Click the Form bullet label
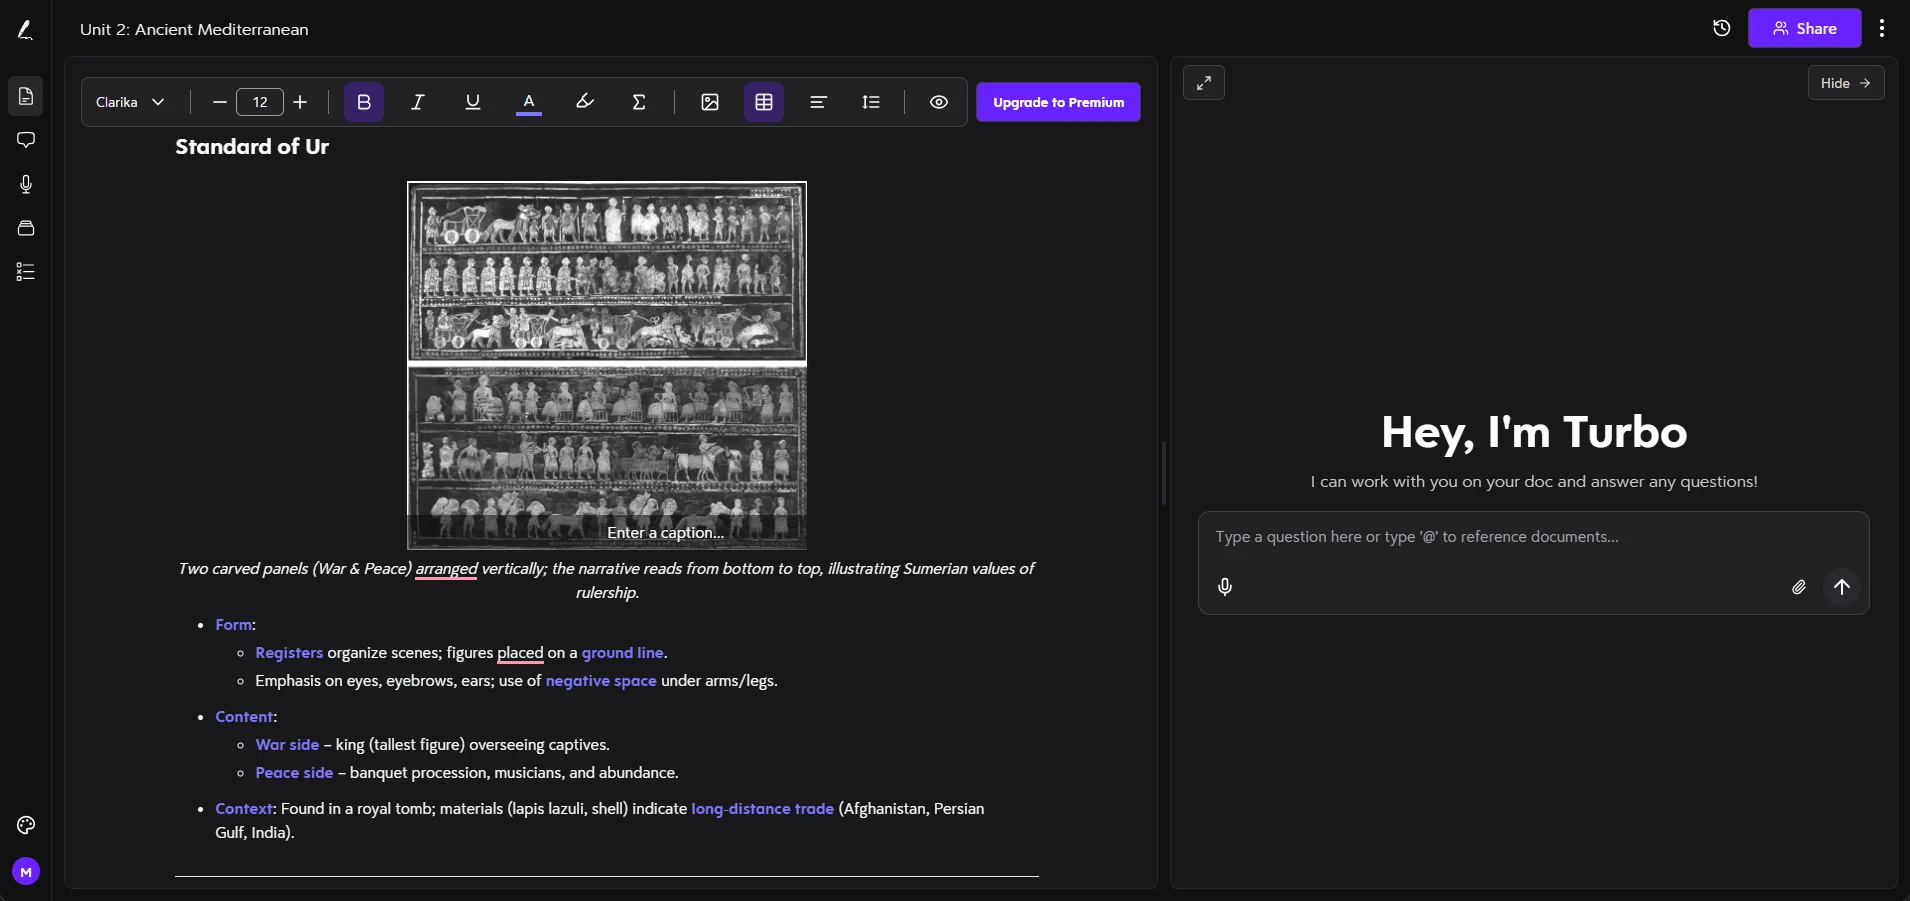The width and height of the screenshot is (1910, 901). coord(234,625)
